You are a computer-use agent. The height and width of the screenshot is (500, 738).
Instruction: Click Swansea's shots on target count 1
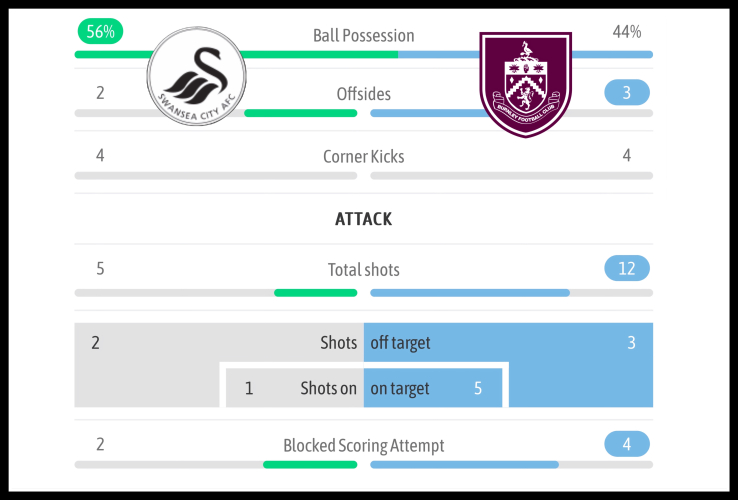tap(249, 388)
